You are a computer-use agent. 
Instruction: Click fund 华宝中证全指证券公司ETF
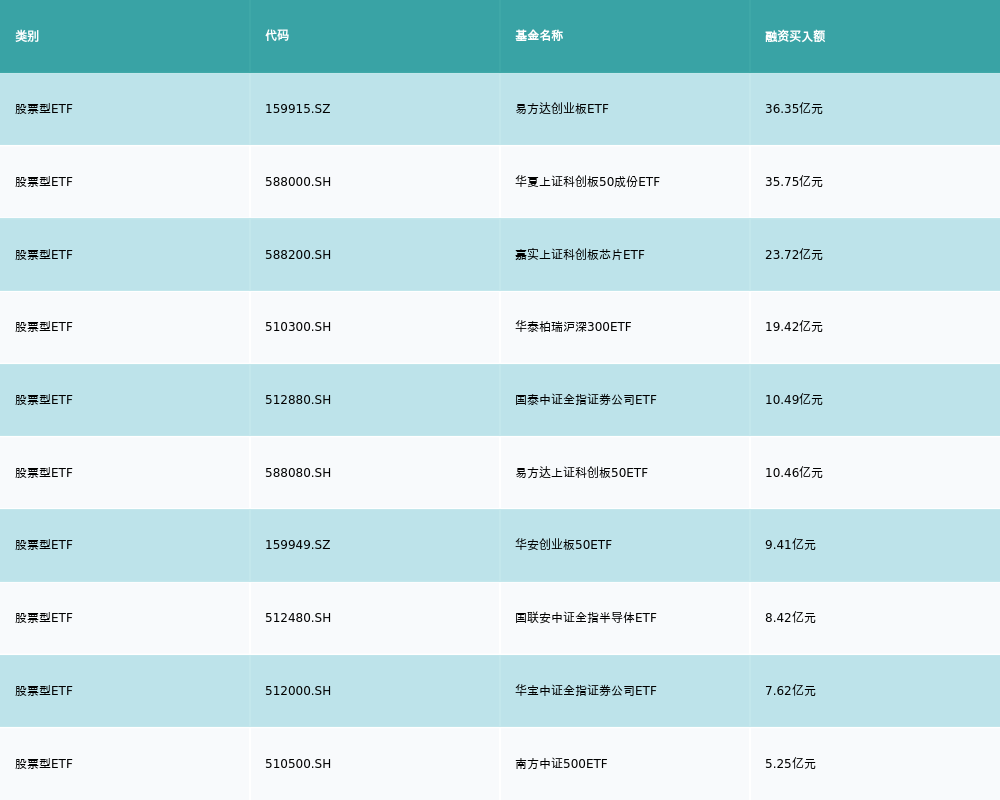(x=585, y=691)
